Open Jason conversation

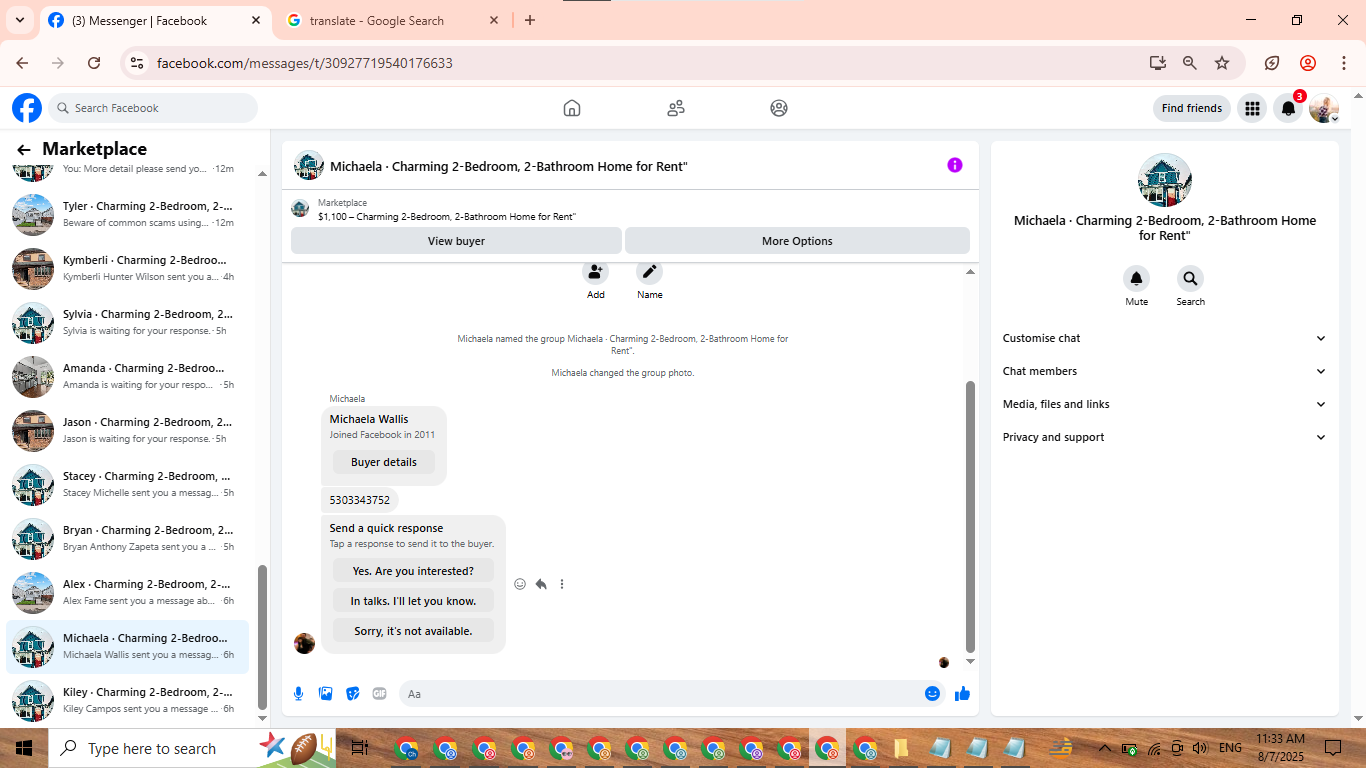tap(128, 430)
